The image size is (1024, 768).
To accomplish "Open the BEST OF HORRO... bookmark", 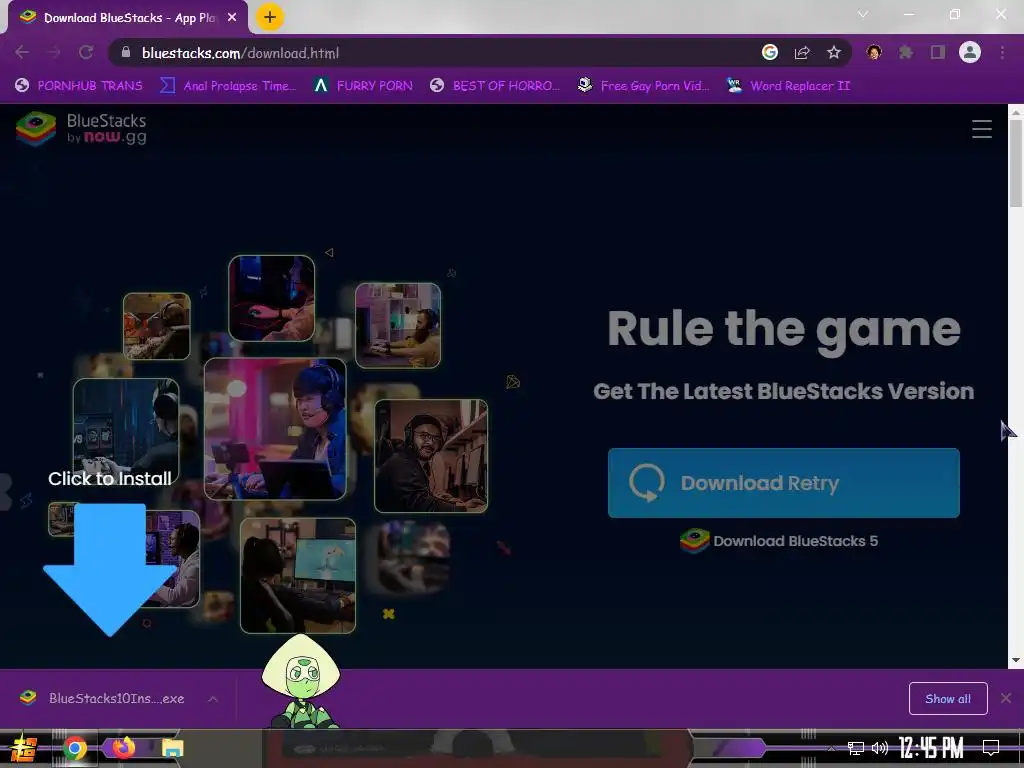I will [x=495, y=86].
